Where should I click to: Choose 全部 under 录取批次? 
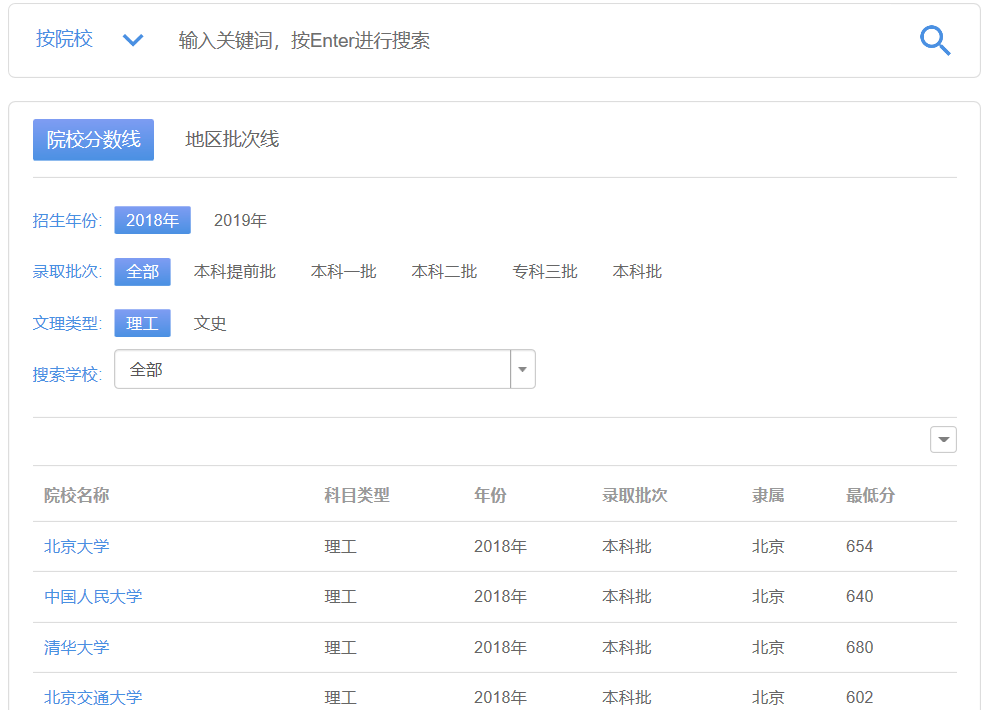point(142,272)
